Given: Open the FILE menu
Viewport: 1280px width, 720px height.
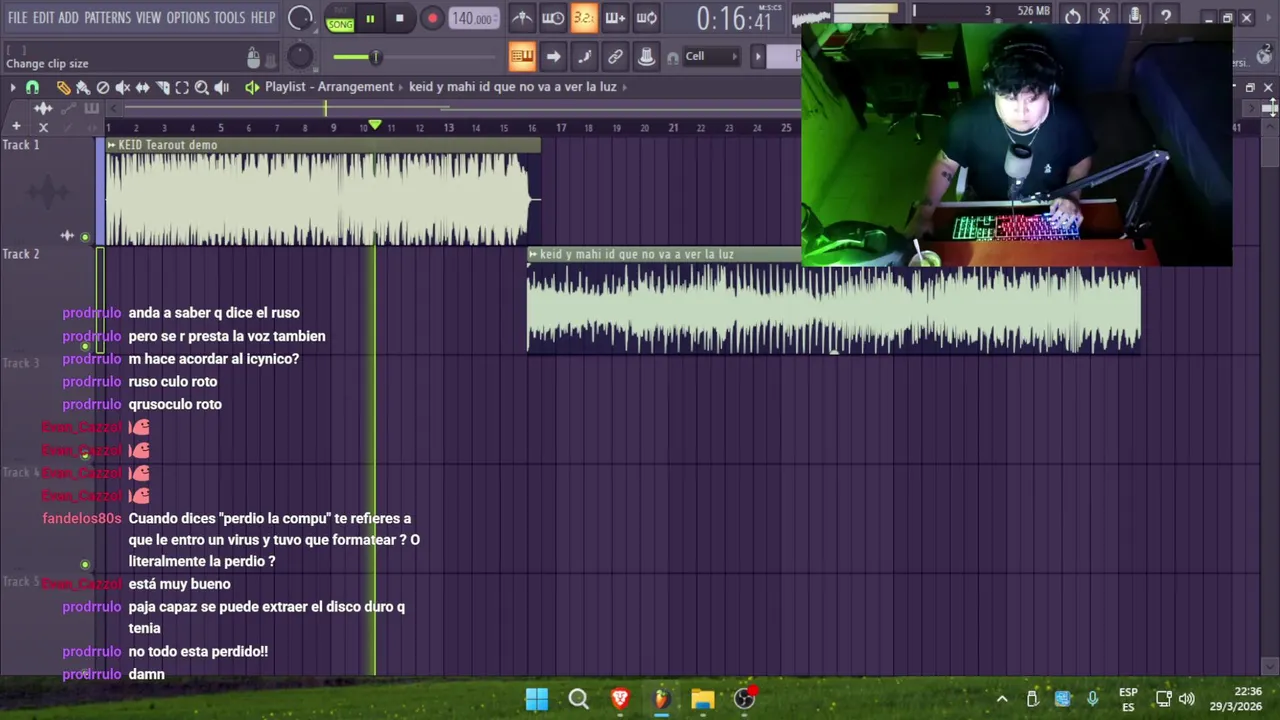Looking at the screenshot, I should click(18, 18).
